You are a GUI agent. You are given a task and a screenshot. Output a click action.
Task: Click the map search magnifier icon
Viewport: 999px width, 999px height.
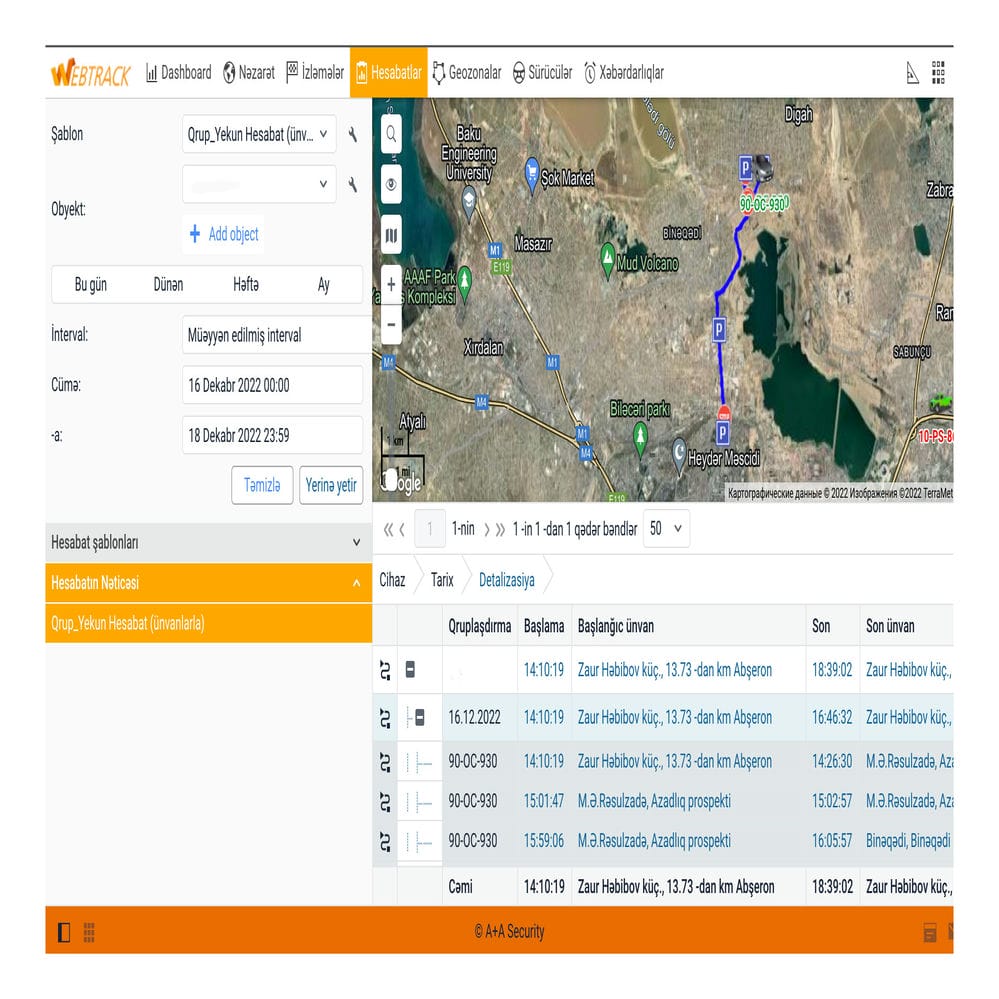pyautogui.click(x=390, y=134)
